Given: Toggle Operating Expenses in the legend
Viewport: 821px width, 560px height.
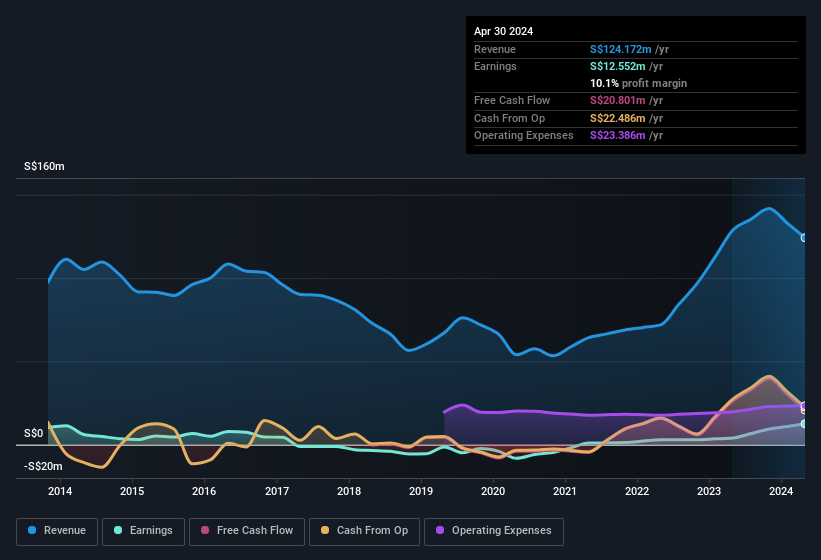Looking at the screenshot, I should click(x=494, y=530).
